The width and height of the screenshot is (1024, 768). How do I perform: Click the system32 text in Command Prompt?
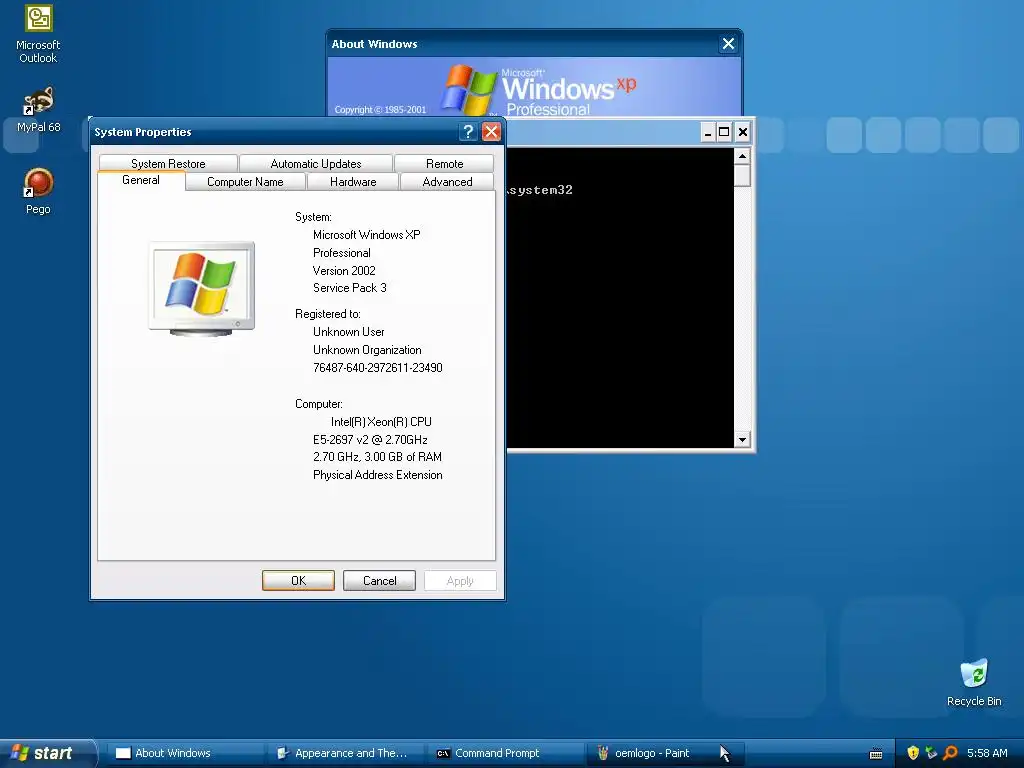tap(541, 190)
